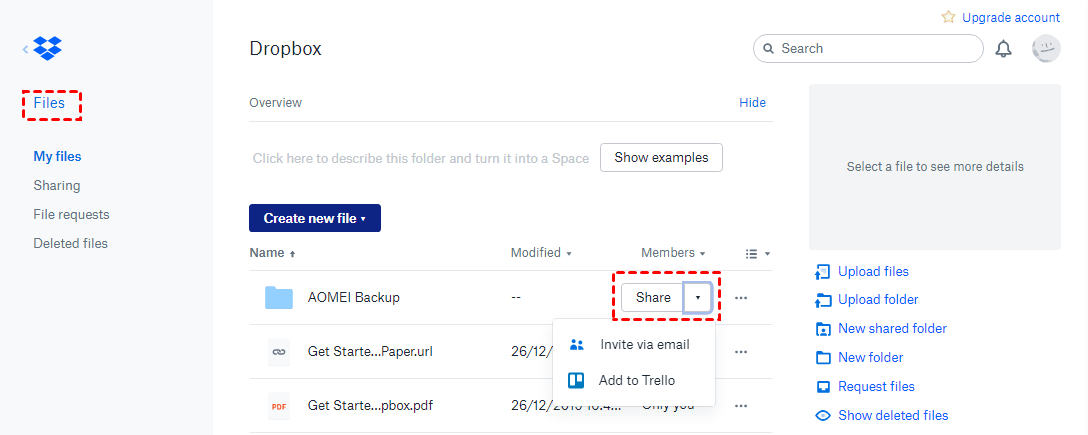Open the account avatar menu
The height and width of the screenshot is (435, 1088).
tap(1046, 49)
